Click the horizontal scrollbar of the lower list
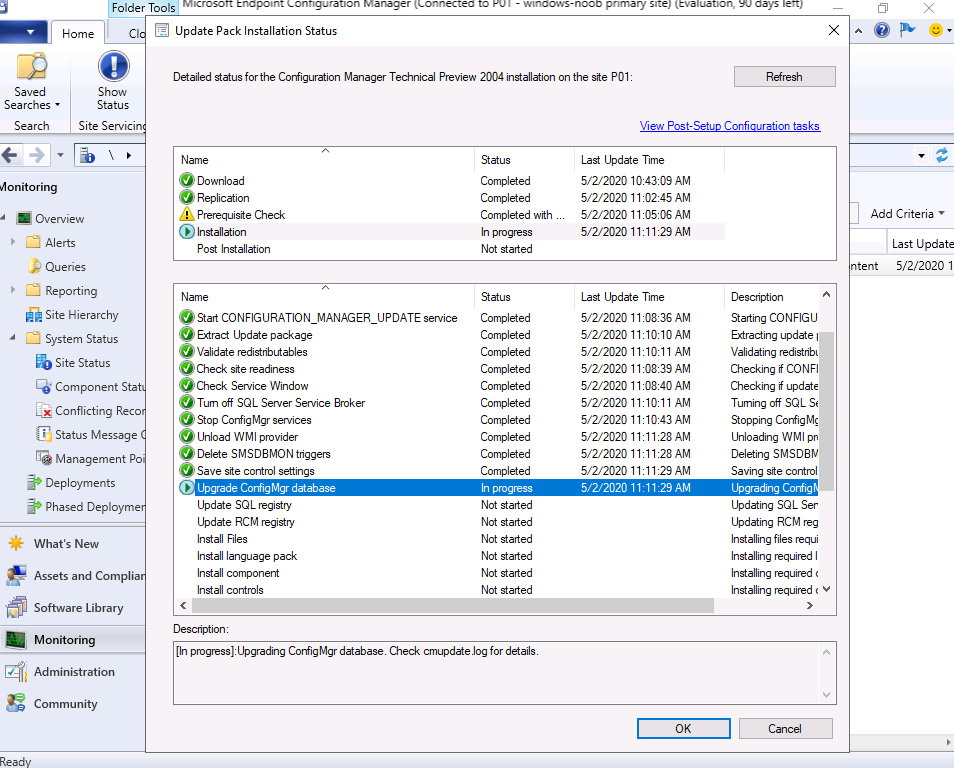The height and width of the screenshot is (768, 954). coord(453,606)
